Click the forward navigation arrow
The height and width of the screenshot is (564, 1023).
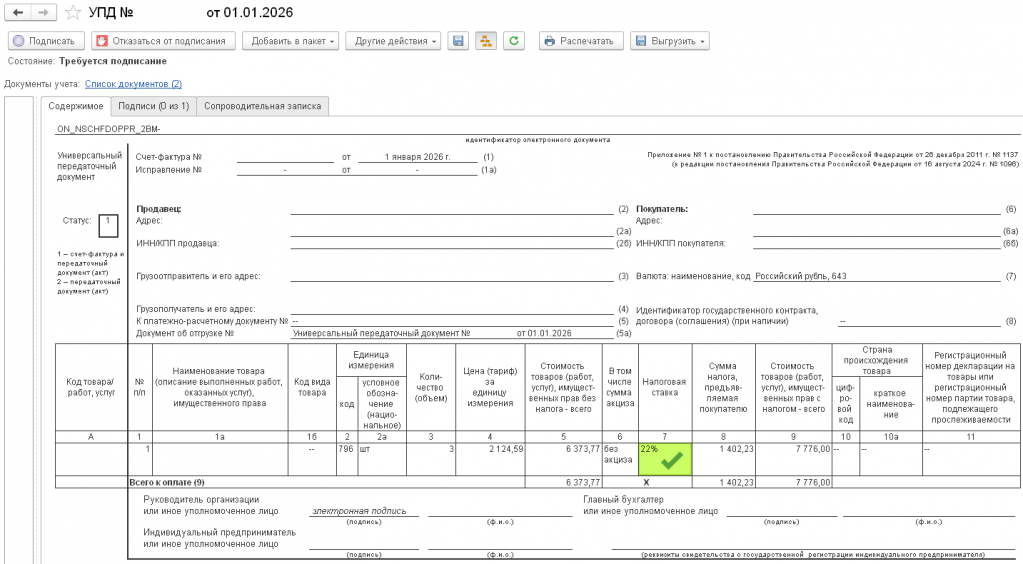coord(43,12)
